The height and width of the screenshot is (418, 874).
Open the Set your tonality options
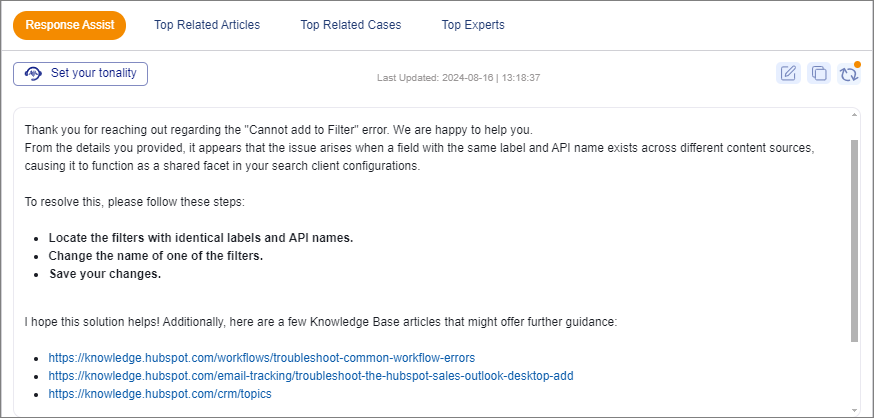pyautogui.click(x=80, y=73)
